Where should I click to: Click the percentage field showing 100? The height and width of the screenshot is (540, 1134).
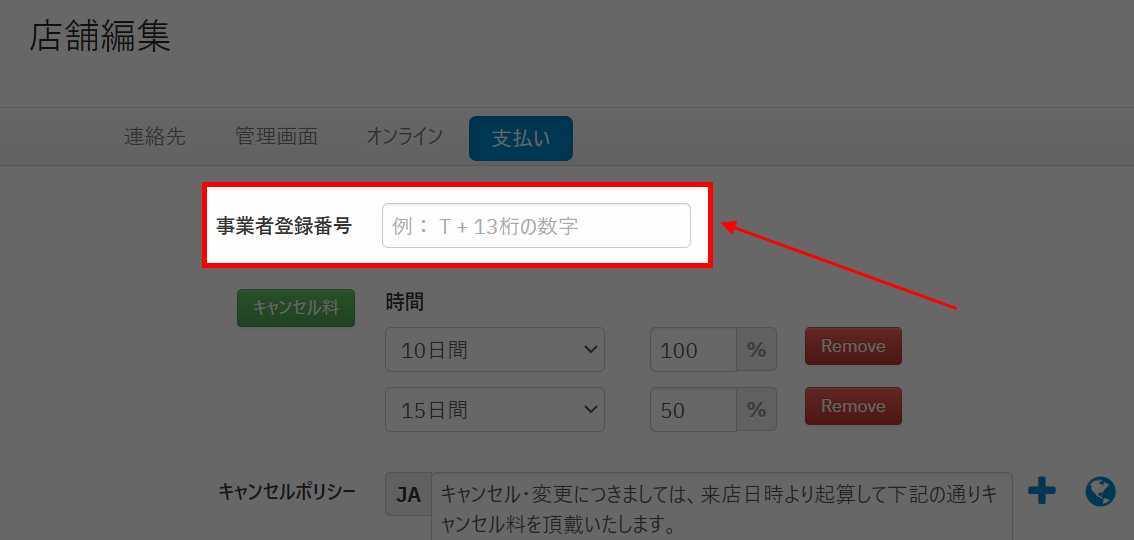pos(693,350)
